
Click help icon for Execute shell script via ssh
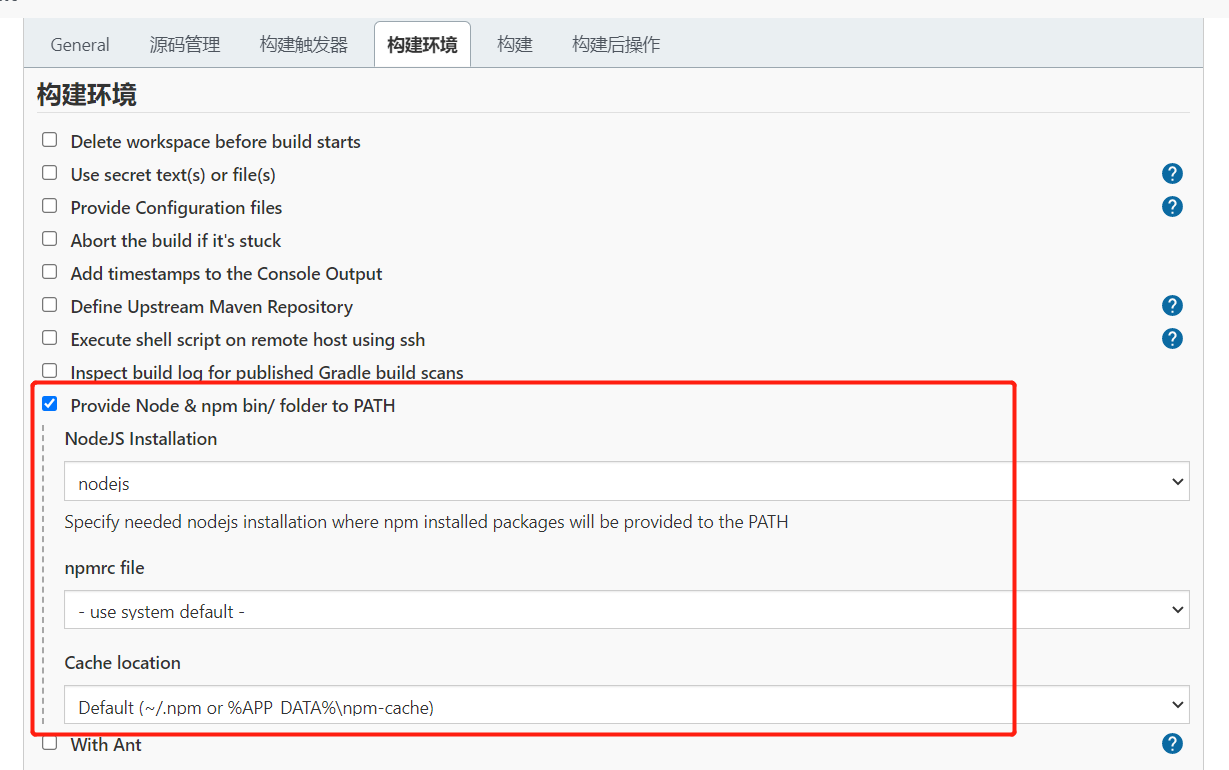(1172, 339)
